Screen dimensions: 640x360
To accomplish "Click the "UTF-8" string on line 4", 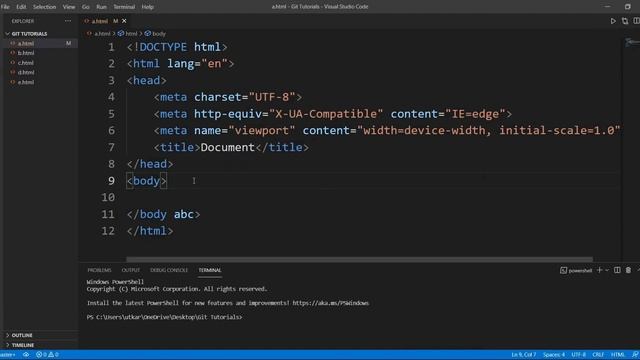I will (272, 97).
